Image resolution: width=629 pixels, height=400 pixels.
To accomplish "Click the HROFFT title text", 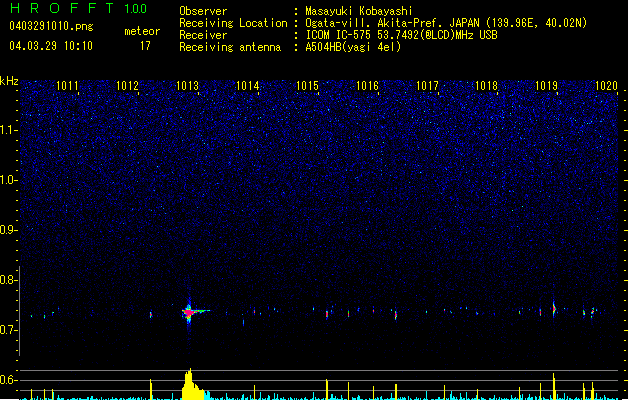I will (x=62, y=8).
